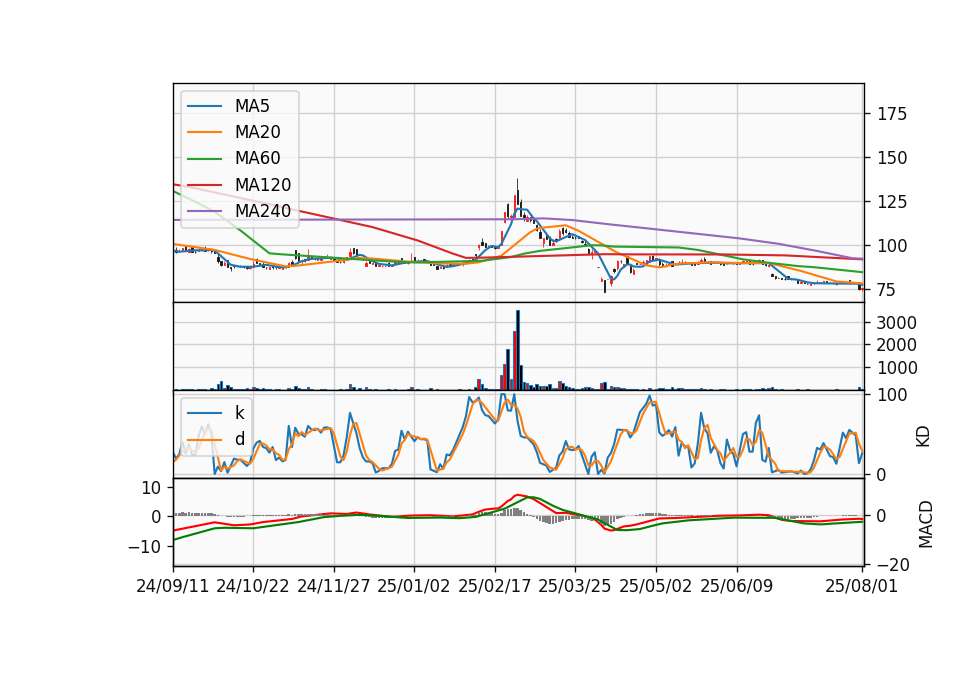Click the 24/09/11 date axis label

(173, 587)
